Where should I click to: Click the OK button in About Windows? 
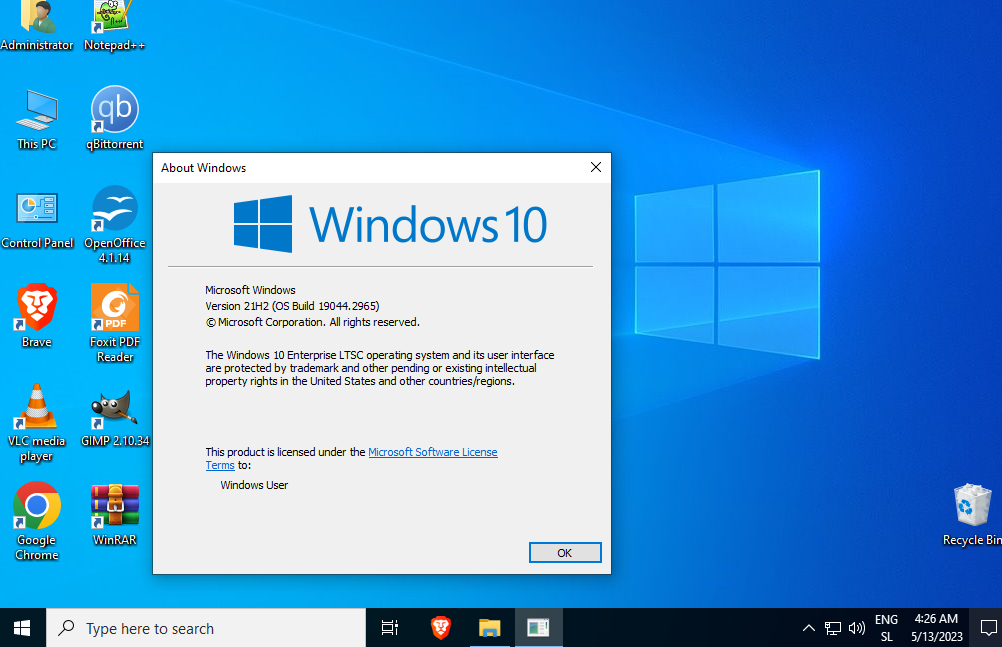pos(565,552)
